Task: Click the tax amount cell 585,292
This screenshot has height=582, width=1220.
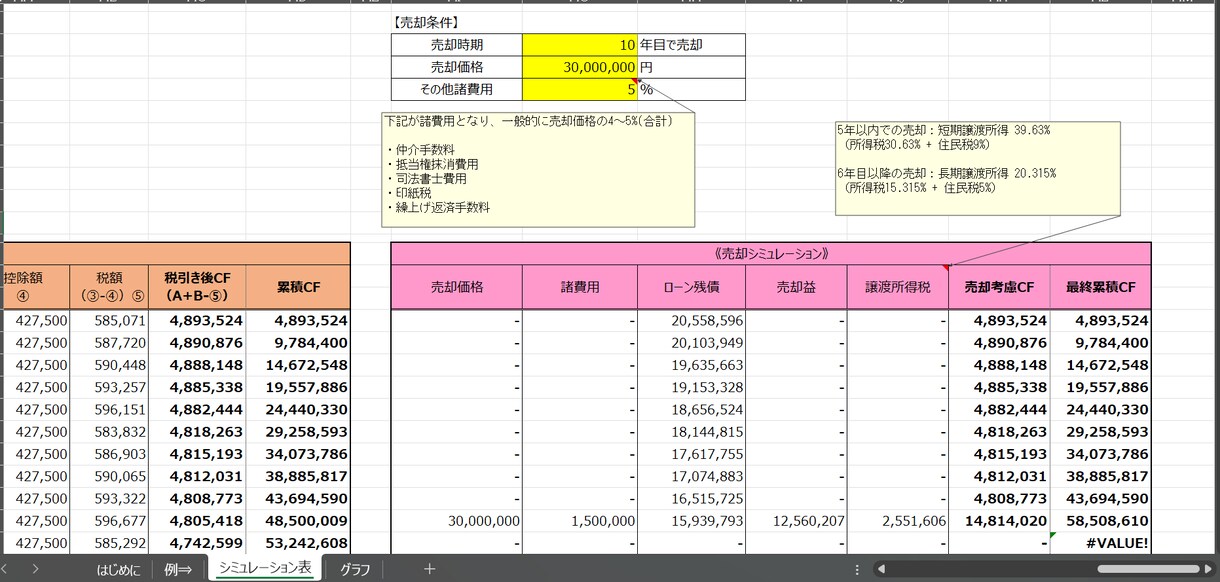Action: pos(109,543)
